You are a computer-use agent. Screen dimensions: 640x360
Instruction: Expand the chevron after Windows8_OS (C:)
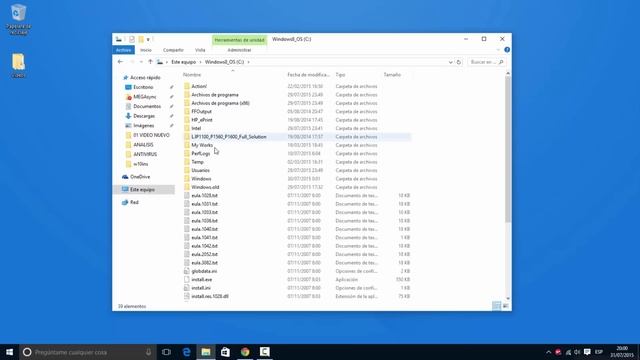pyautogui.click(x=248, y=62)
